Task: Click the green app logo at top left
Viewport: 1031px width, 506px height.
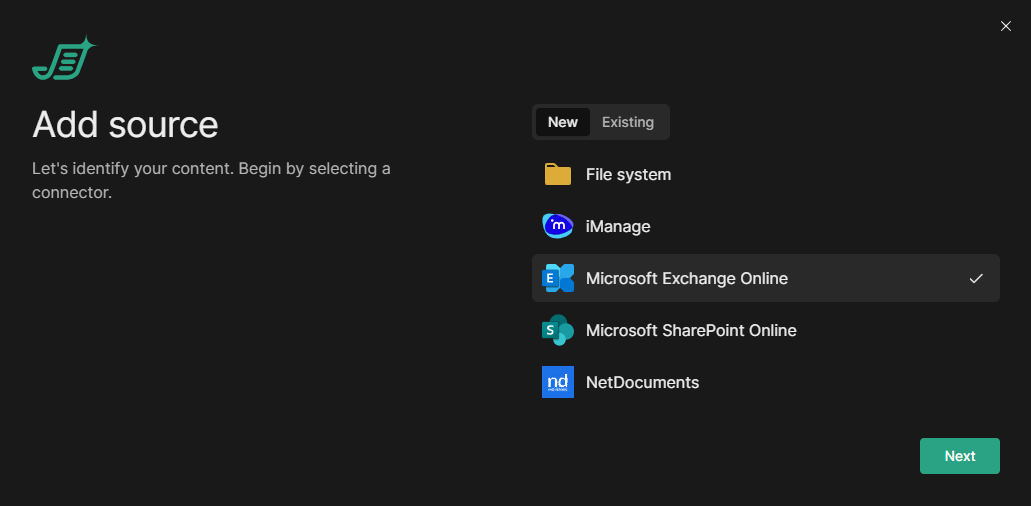Action: (x=63, y=59)
